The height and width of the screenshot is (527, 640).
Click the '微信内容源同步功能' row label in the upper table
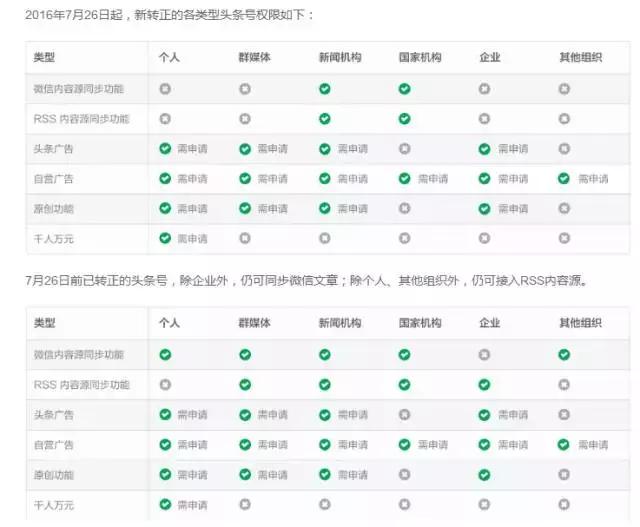click(x=78, y=89)
